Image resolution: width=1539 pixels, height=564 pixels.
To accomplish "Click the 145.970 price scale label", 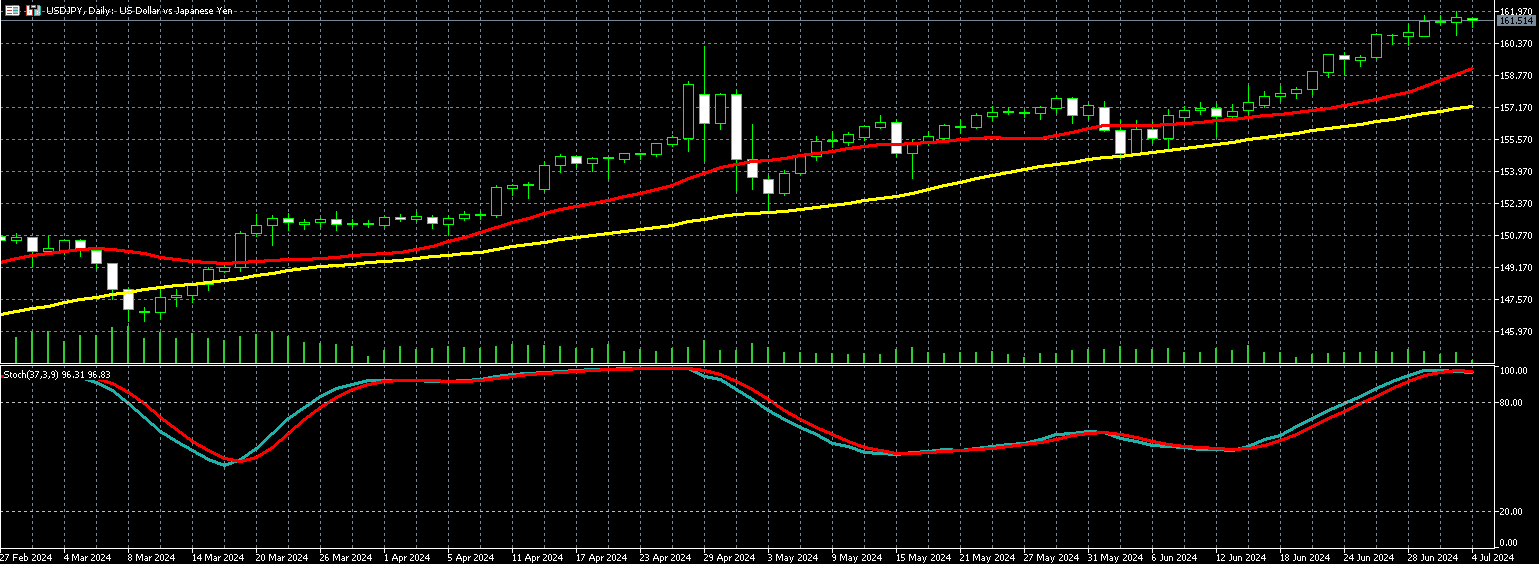I will tap(1517, 332).
